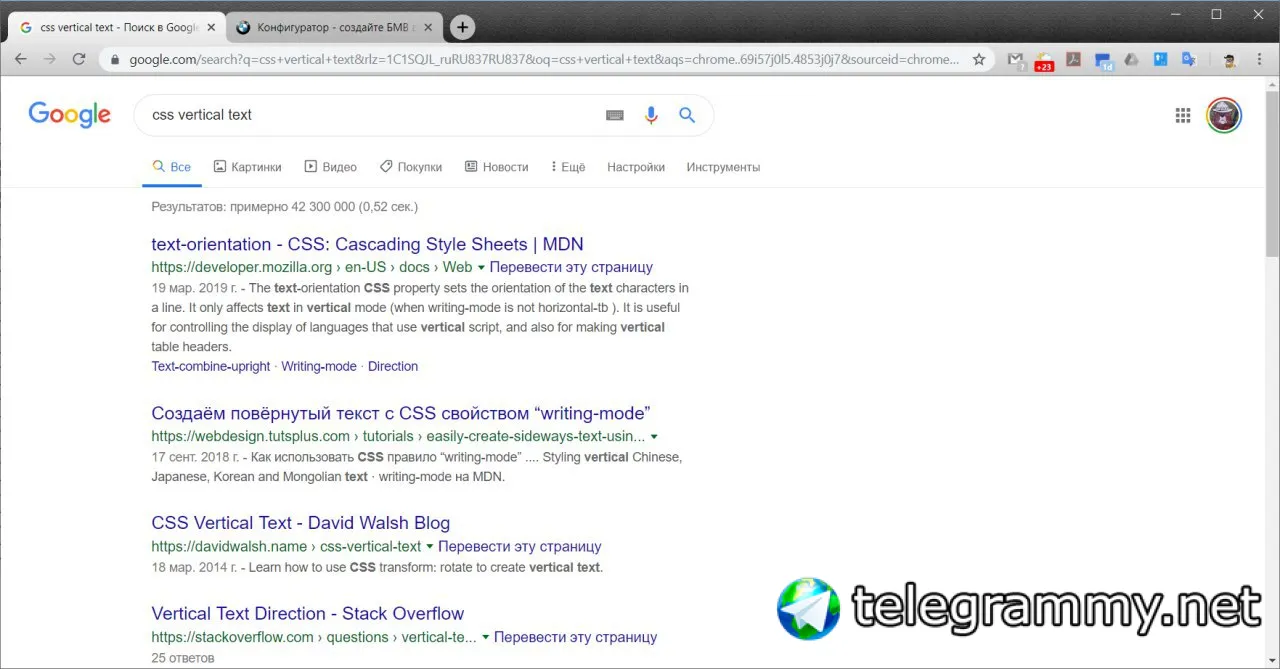This screenshot has height=669, width=1280.
Task: Click the browser back arrow
Action: pos(21,59)
